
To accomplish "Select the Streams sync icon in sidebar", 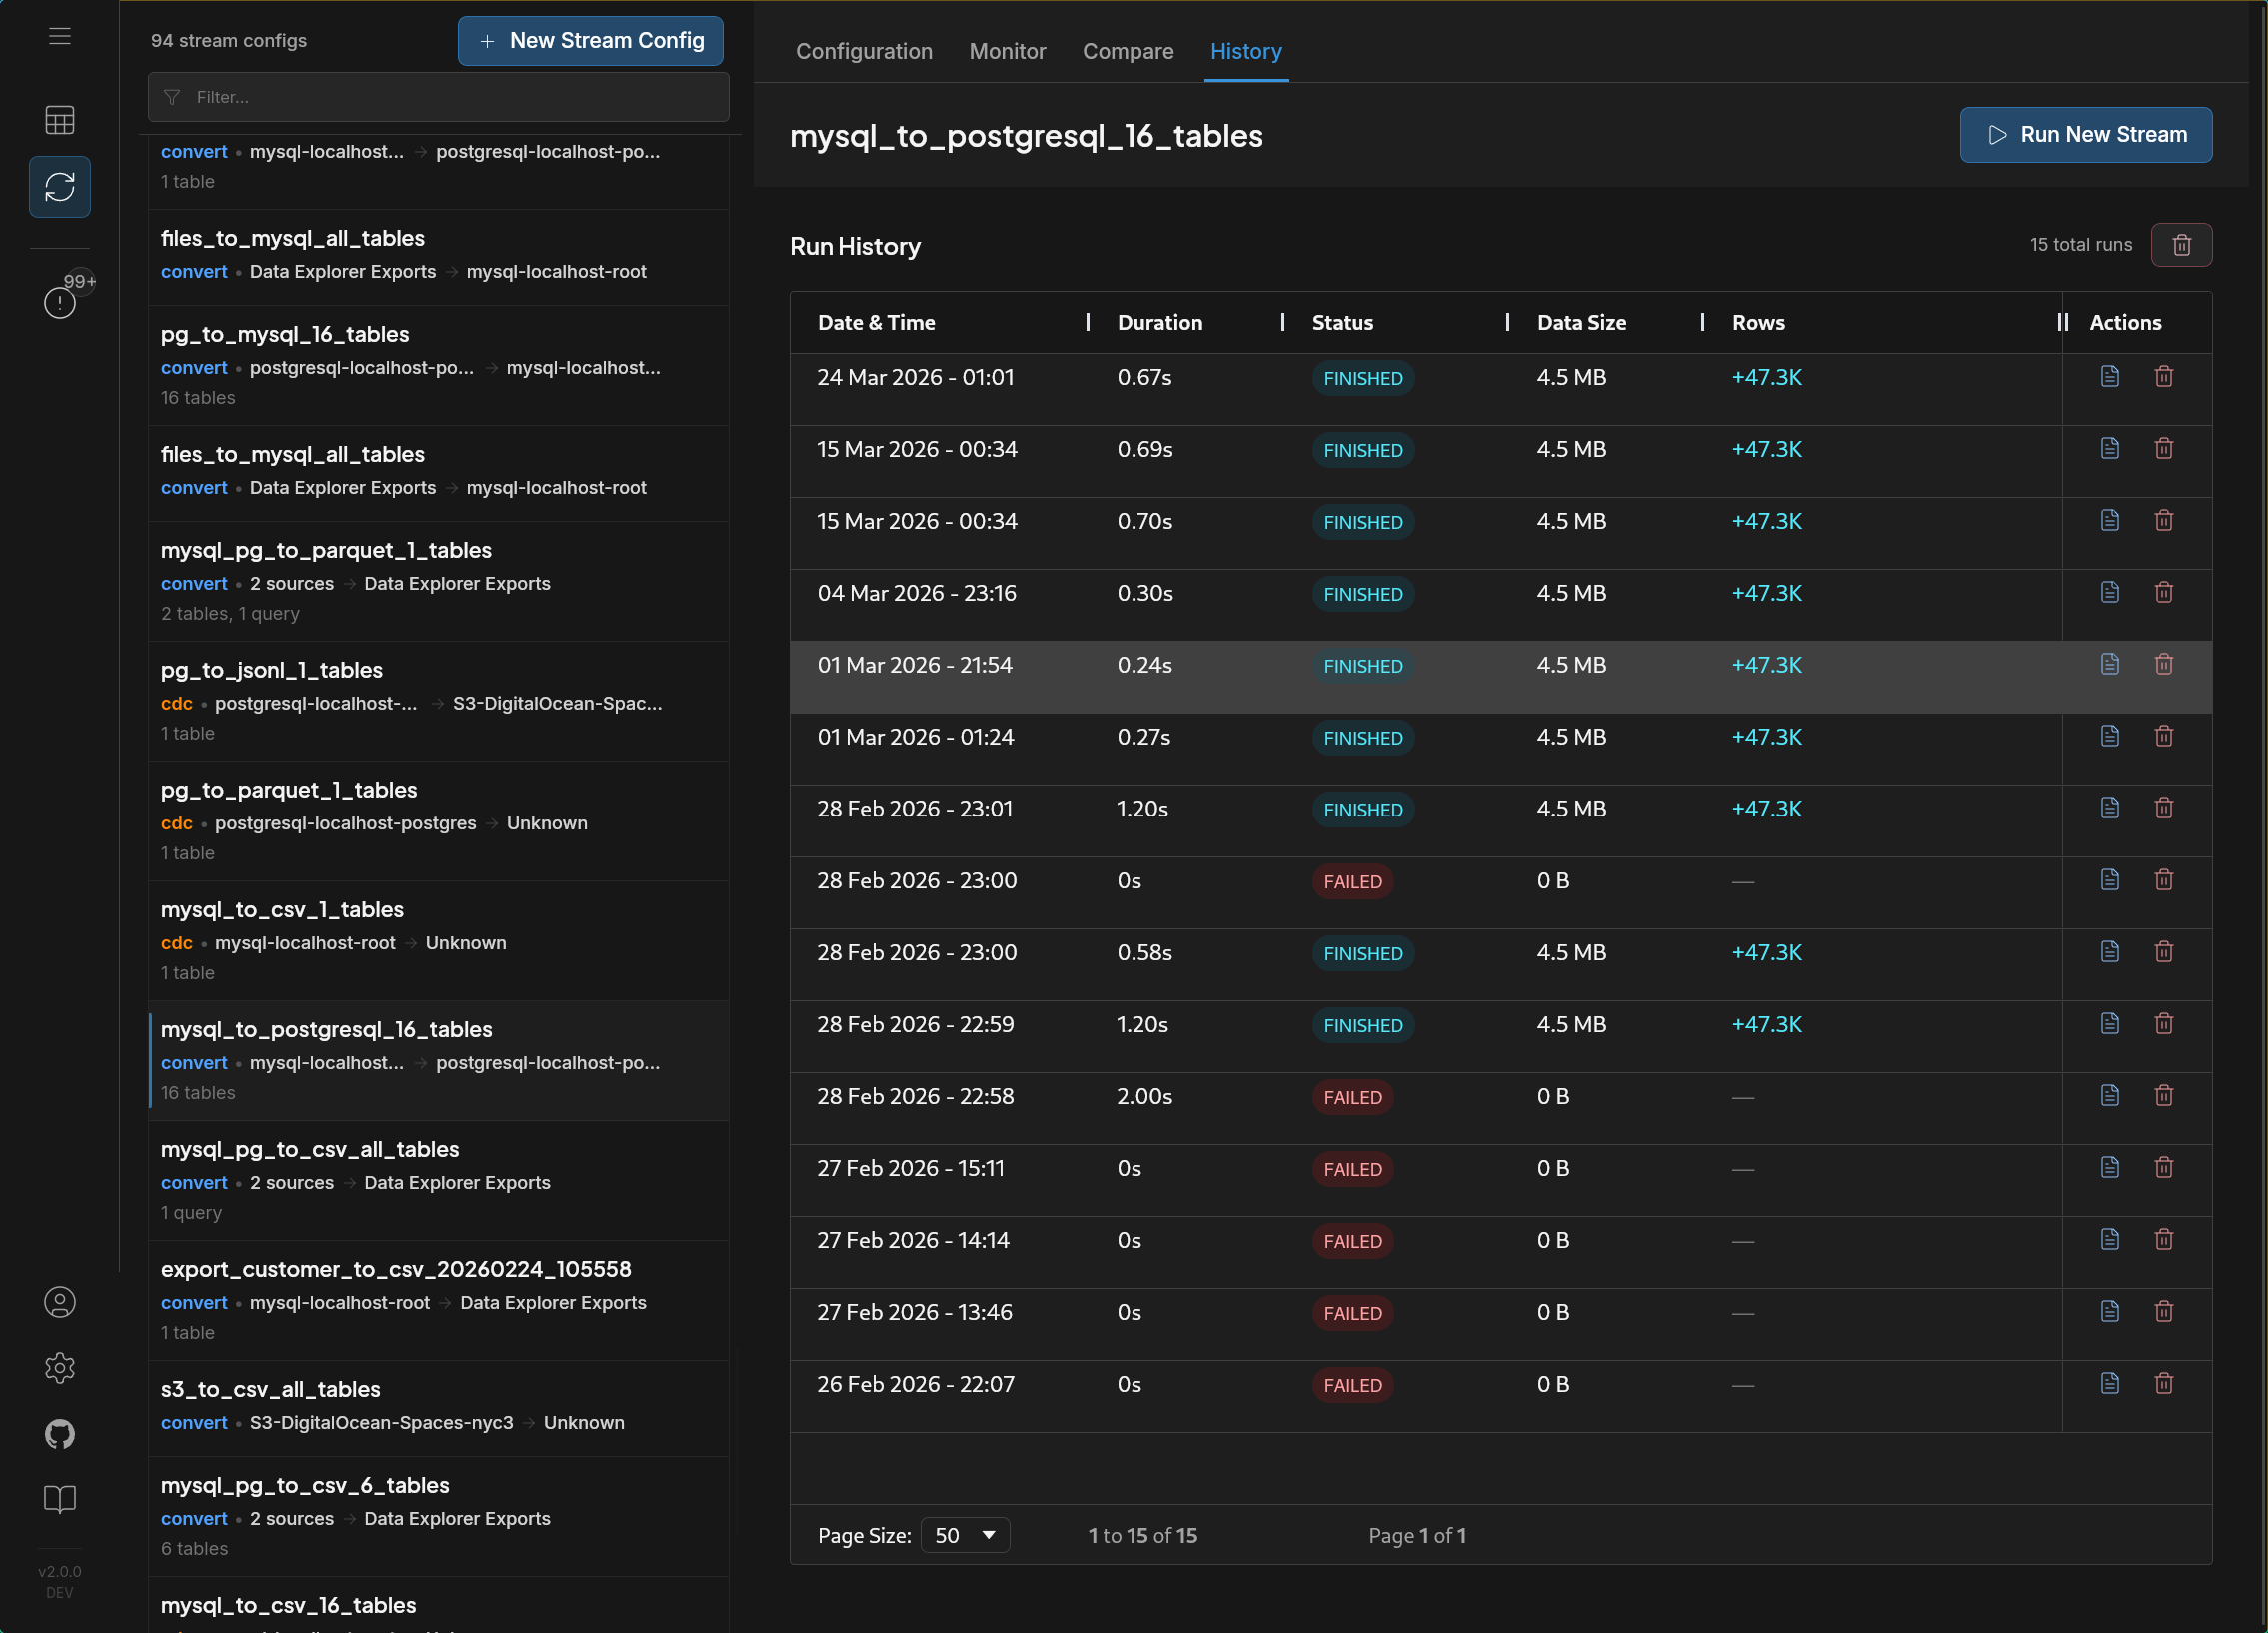I will [60, 187].
